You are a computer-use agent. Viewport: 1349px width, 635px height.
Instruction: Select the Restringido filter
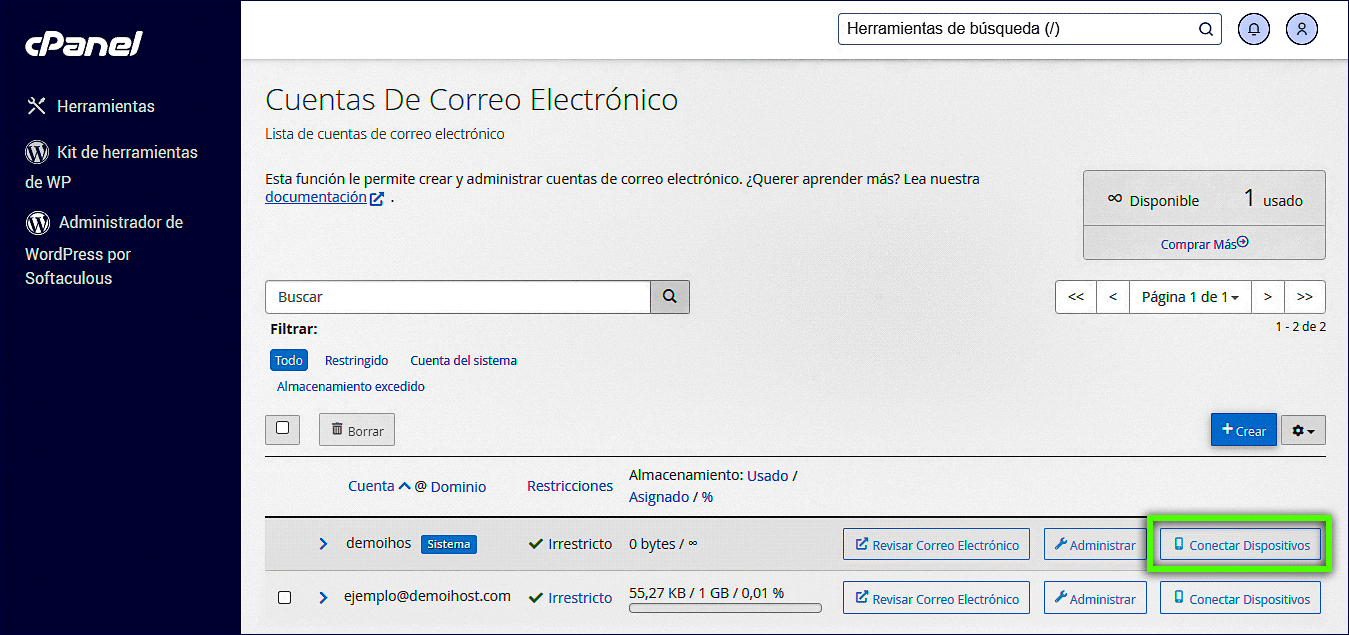pos(356,360)
